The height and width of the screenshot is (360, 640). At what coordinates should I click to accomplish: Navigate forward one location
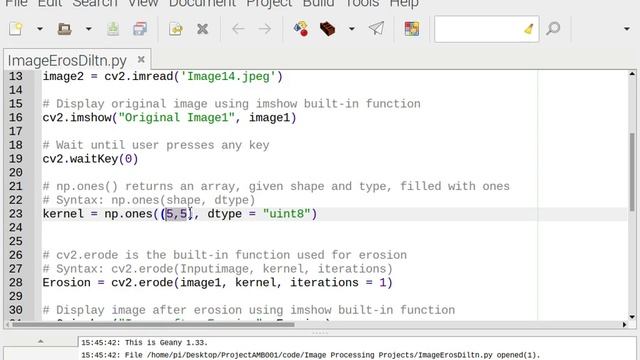tap(264, 29)
